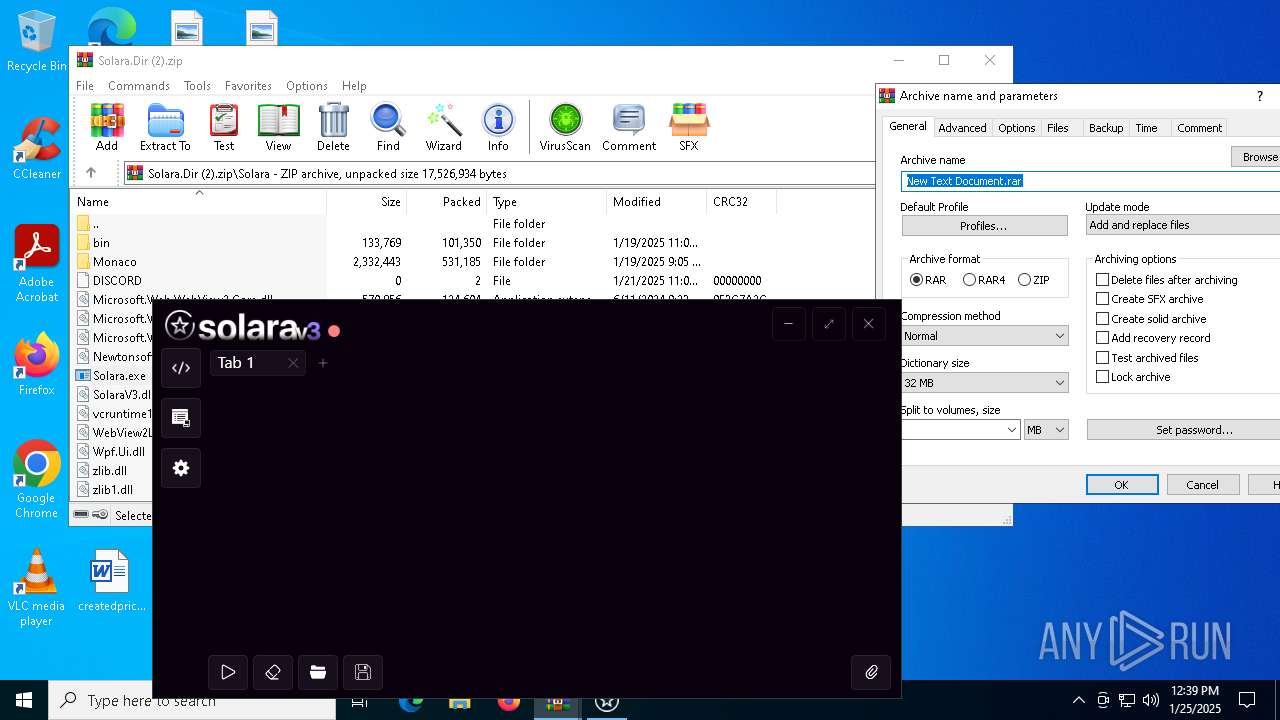
Task: Click Windows Start button
Action: pyautogui.click(x=24, y=700)
